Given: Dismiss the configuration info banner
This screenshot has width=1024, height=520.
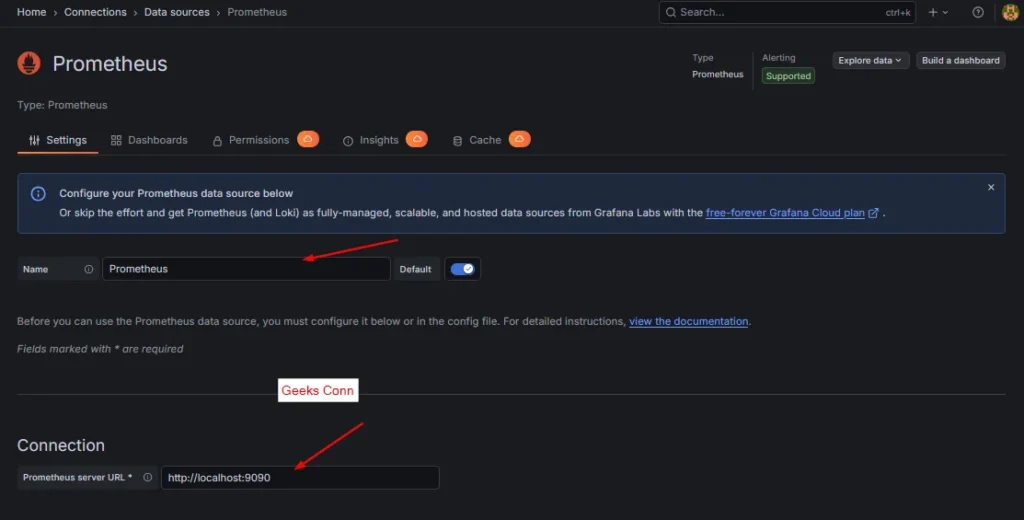Looking at the screenshot, I should 991,187.
